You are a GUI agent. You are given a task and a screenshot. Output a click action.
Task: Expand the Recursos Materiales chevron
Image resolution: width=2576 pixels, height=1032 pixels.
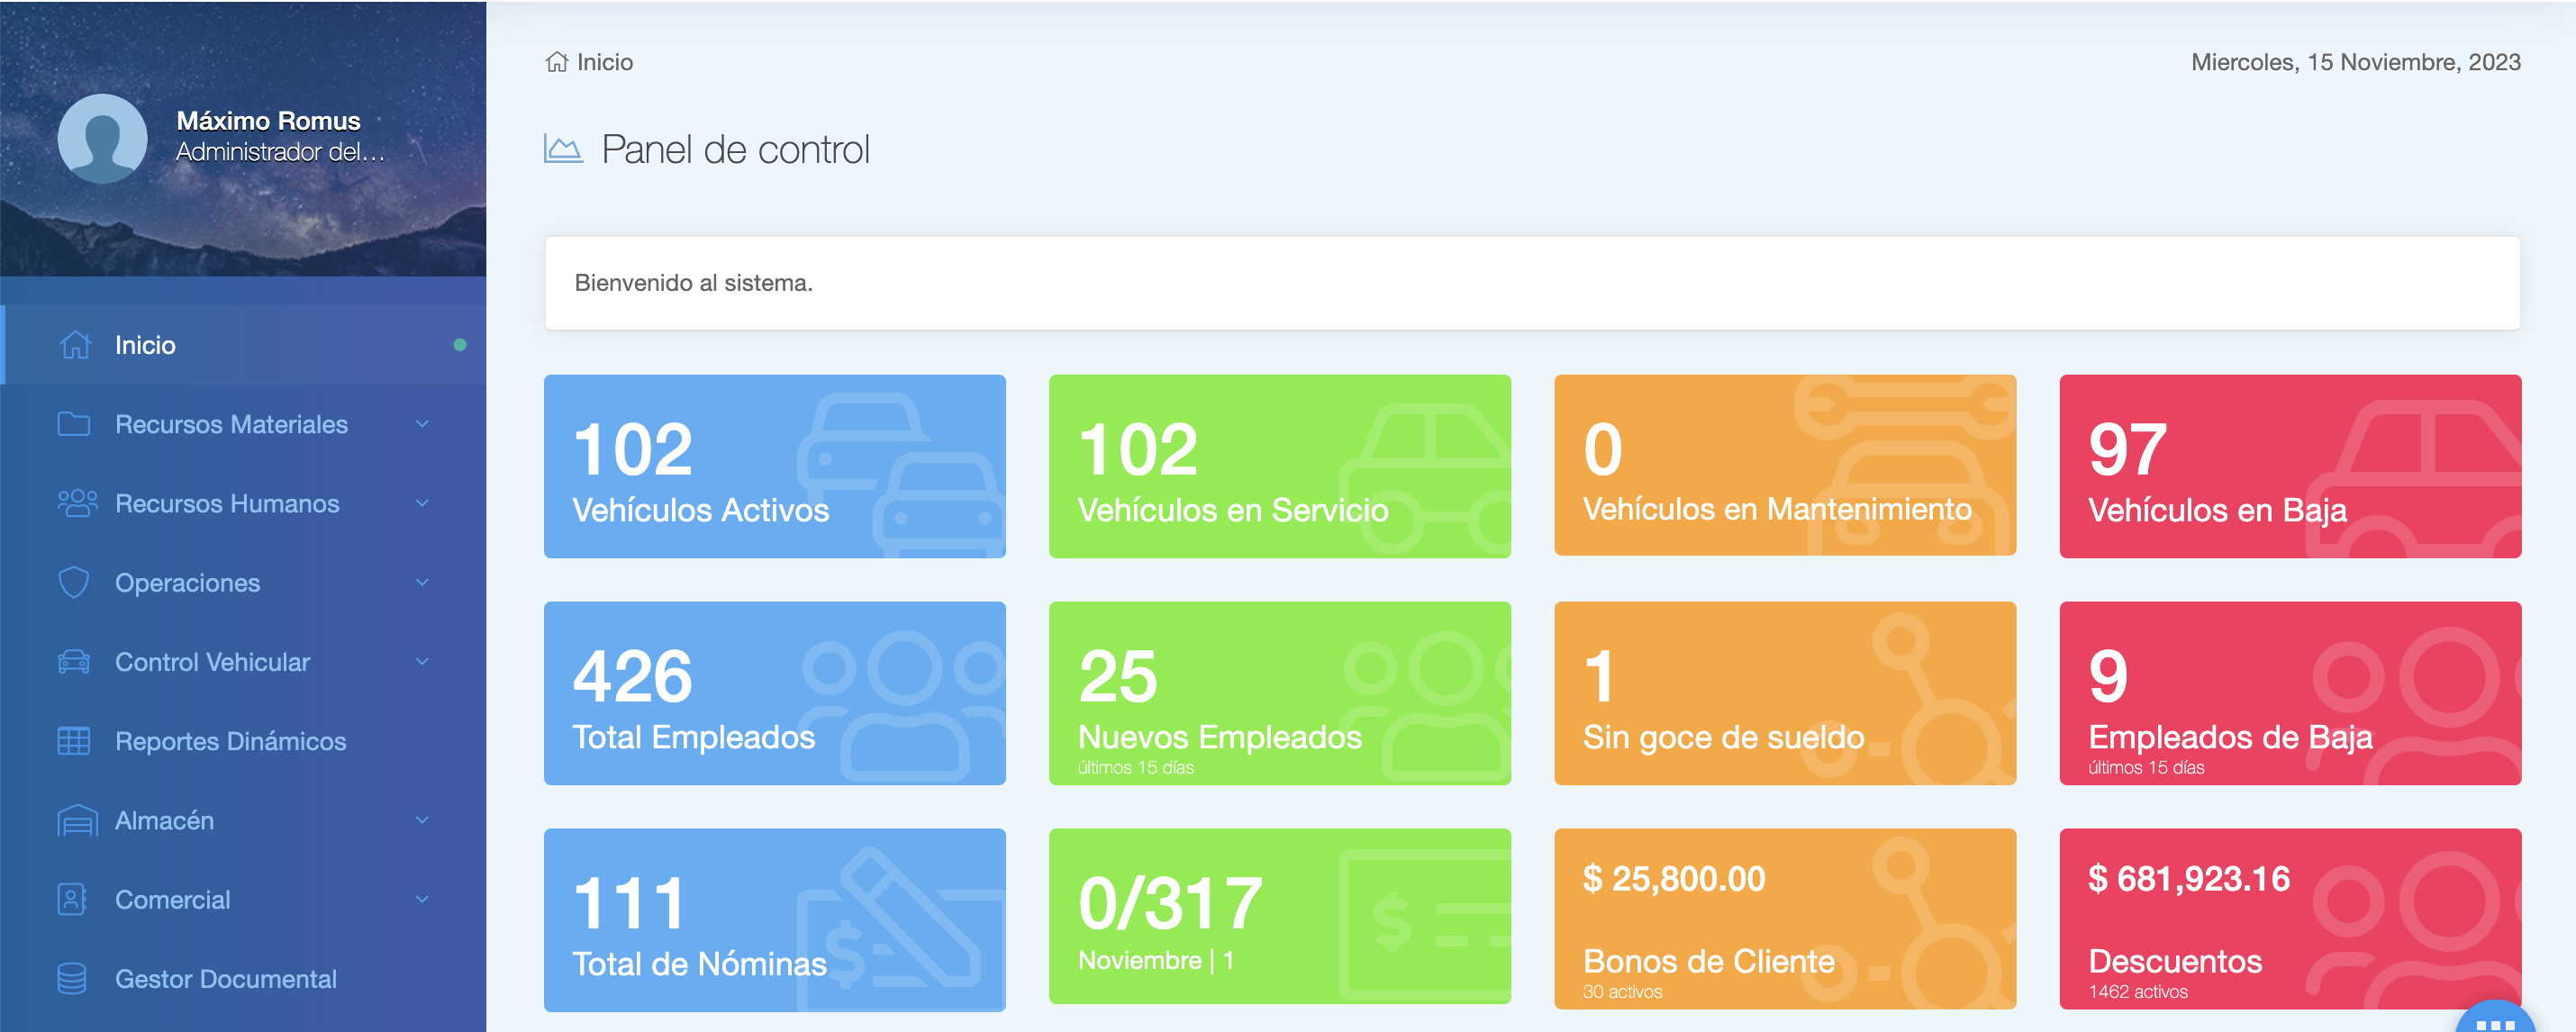tap(422, 424)
